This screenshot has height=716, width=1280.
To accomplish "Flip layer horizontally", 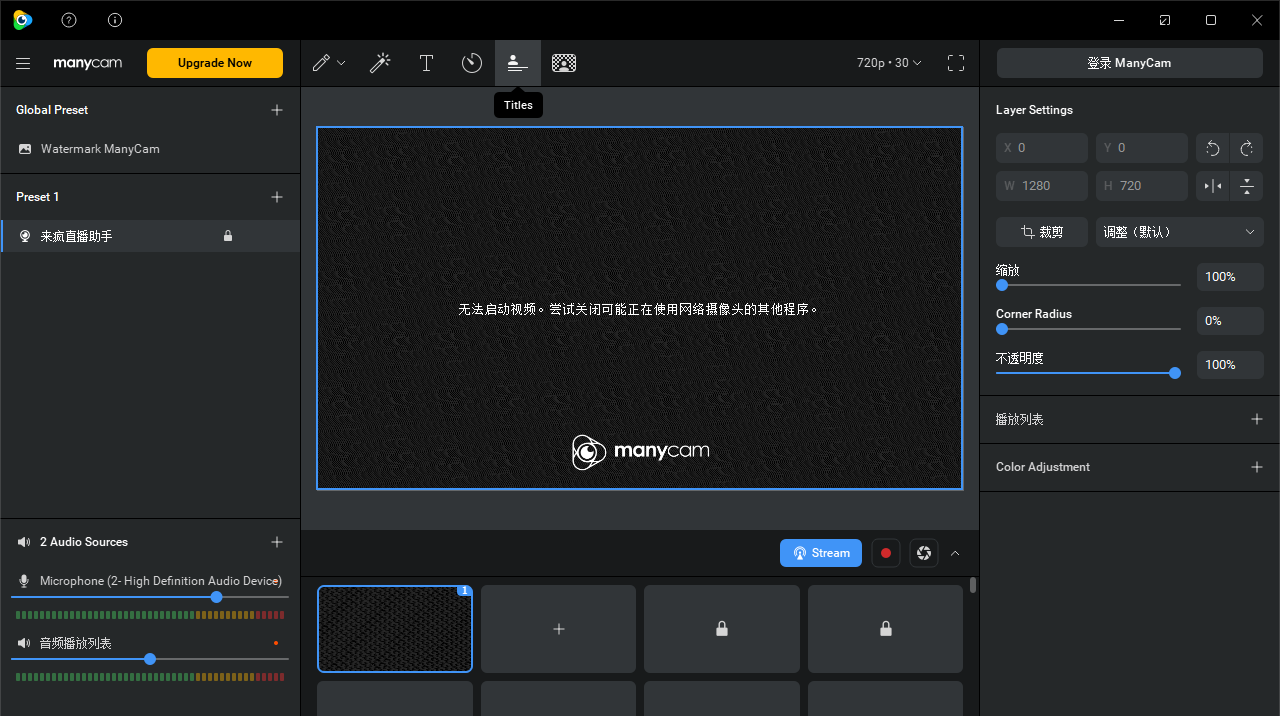I will (1213, 186).
